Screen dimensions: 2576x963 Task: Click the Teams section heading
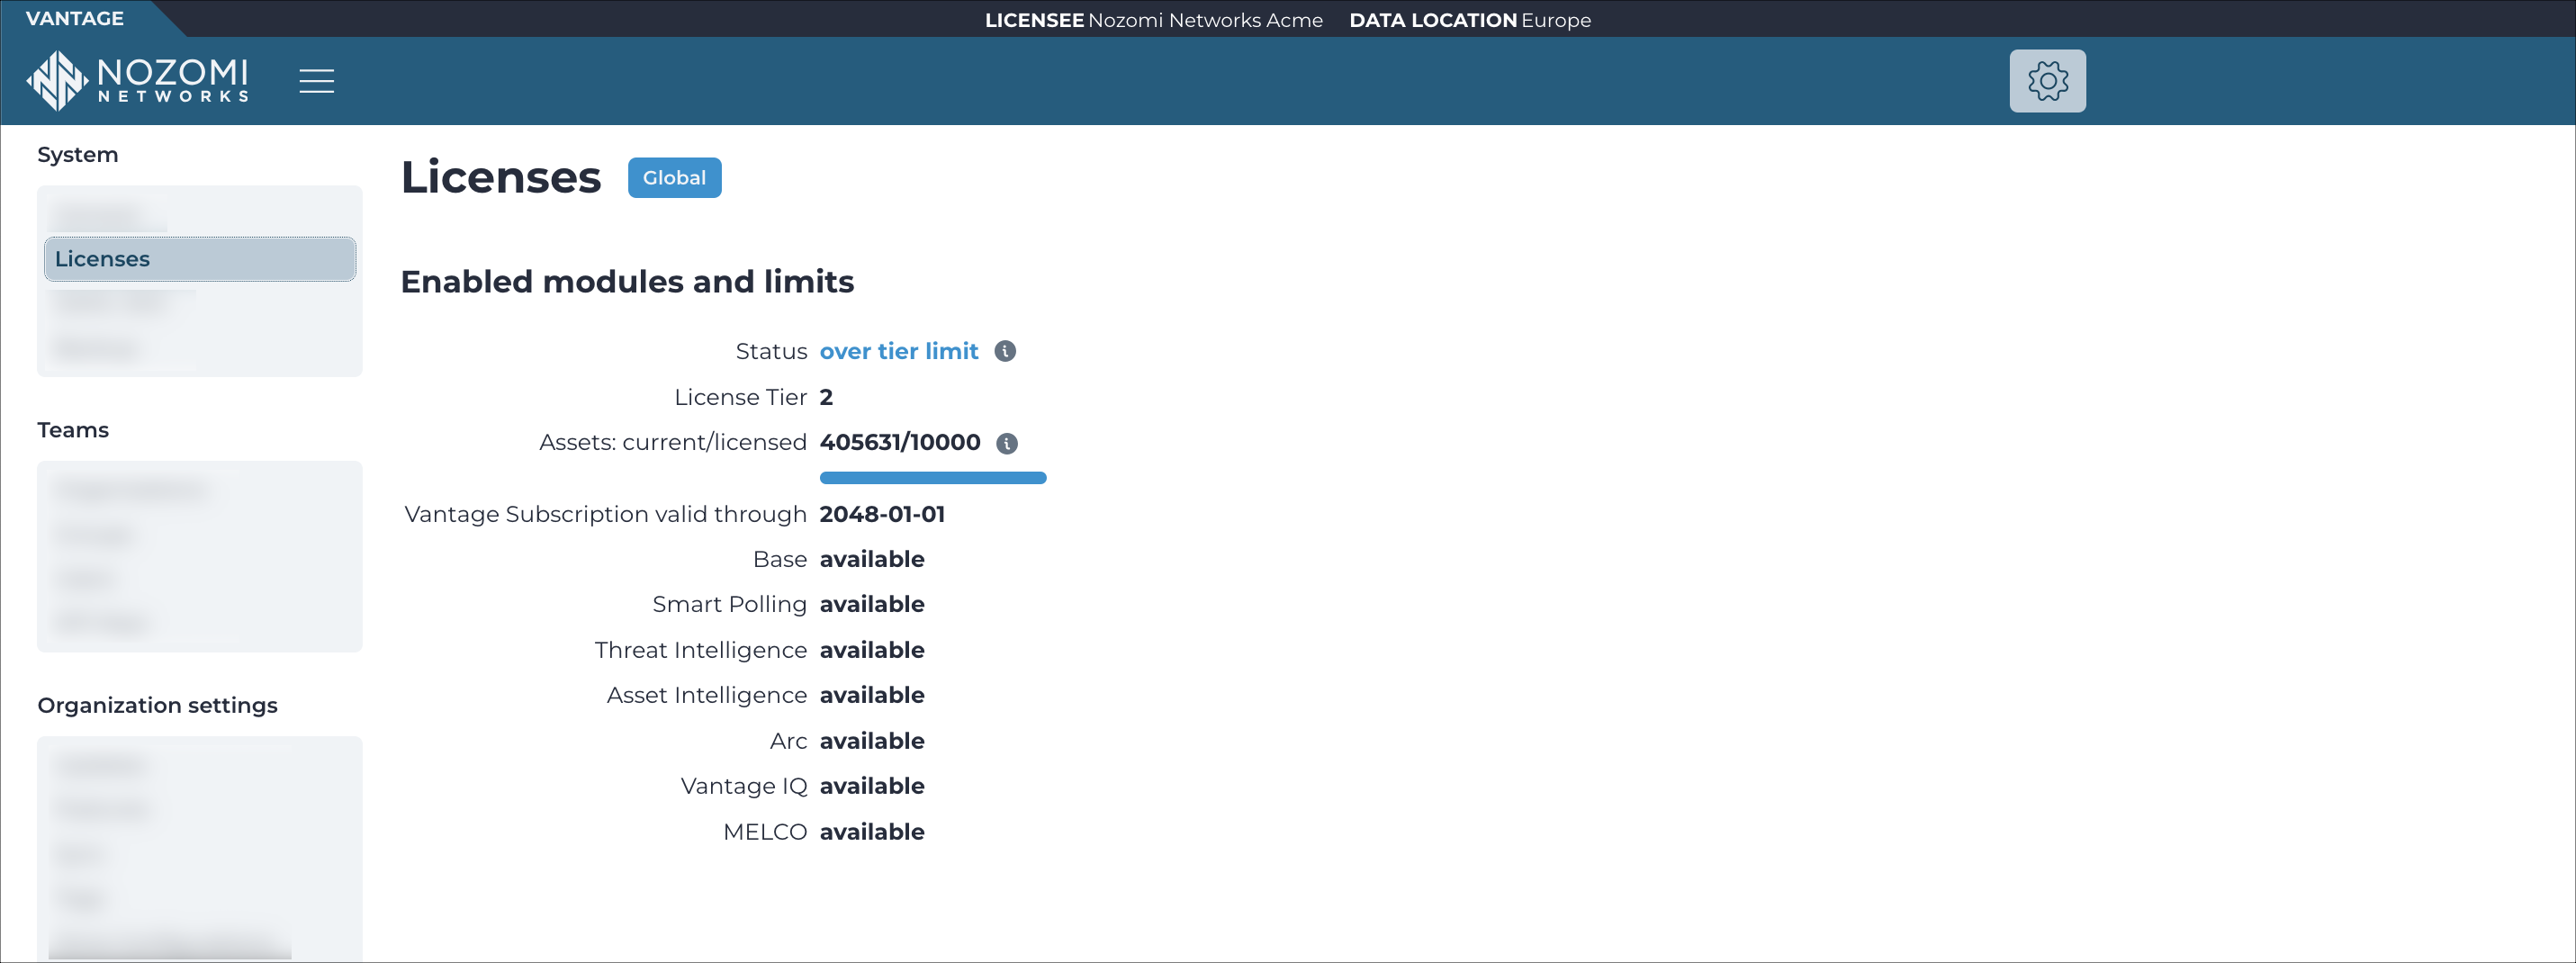73,430
